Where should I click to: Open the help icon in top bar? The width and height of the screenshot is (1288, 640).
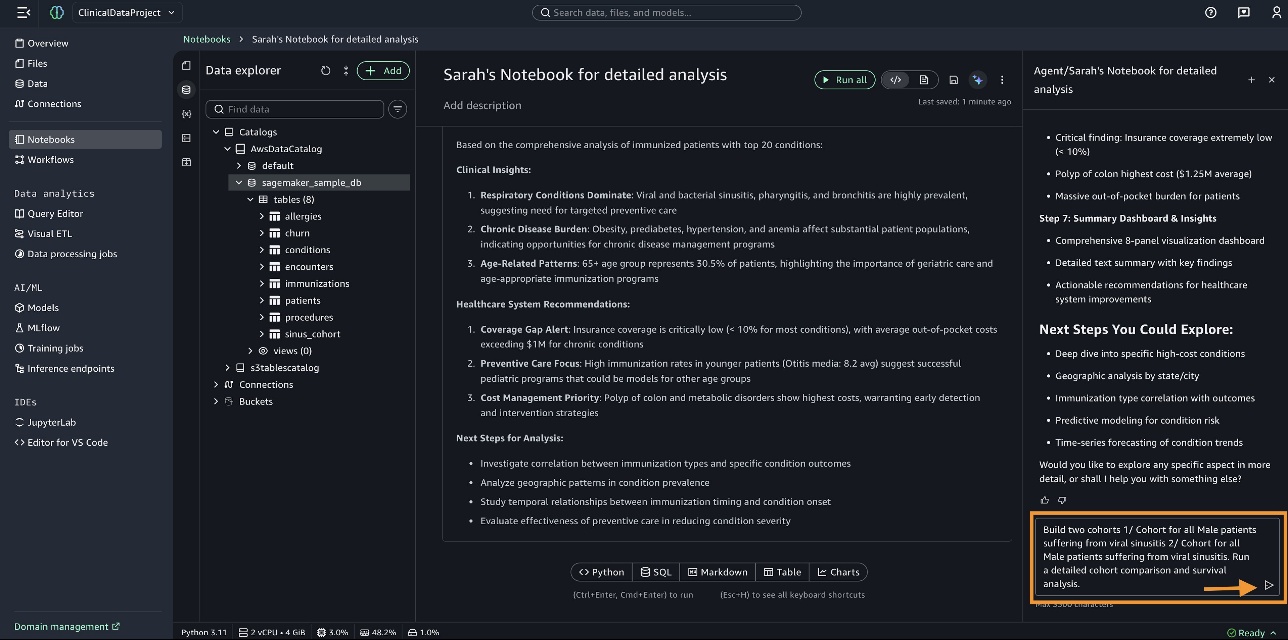(x=1211, y=13)
